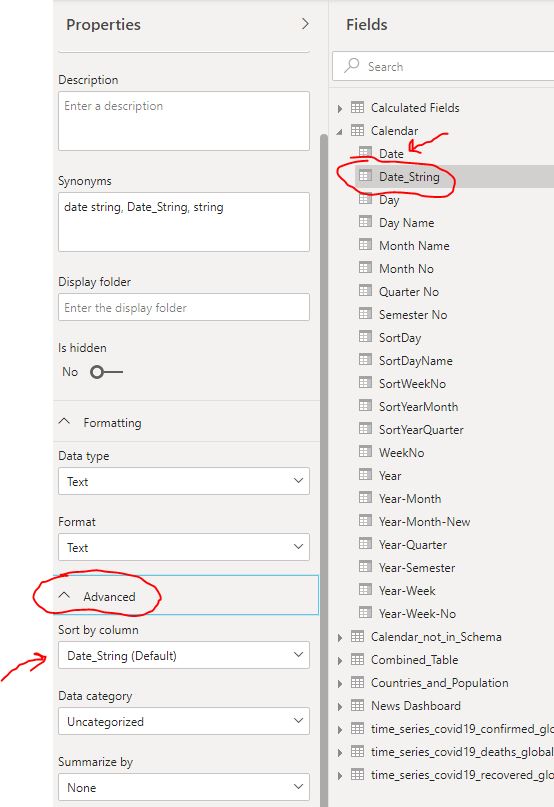554x807 pixels.
Task: Collapse the Calendar table
Action: pyautogui.click(x=340, y=132)
